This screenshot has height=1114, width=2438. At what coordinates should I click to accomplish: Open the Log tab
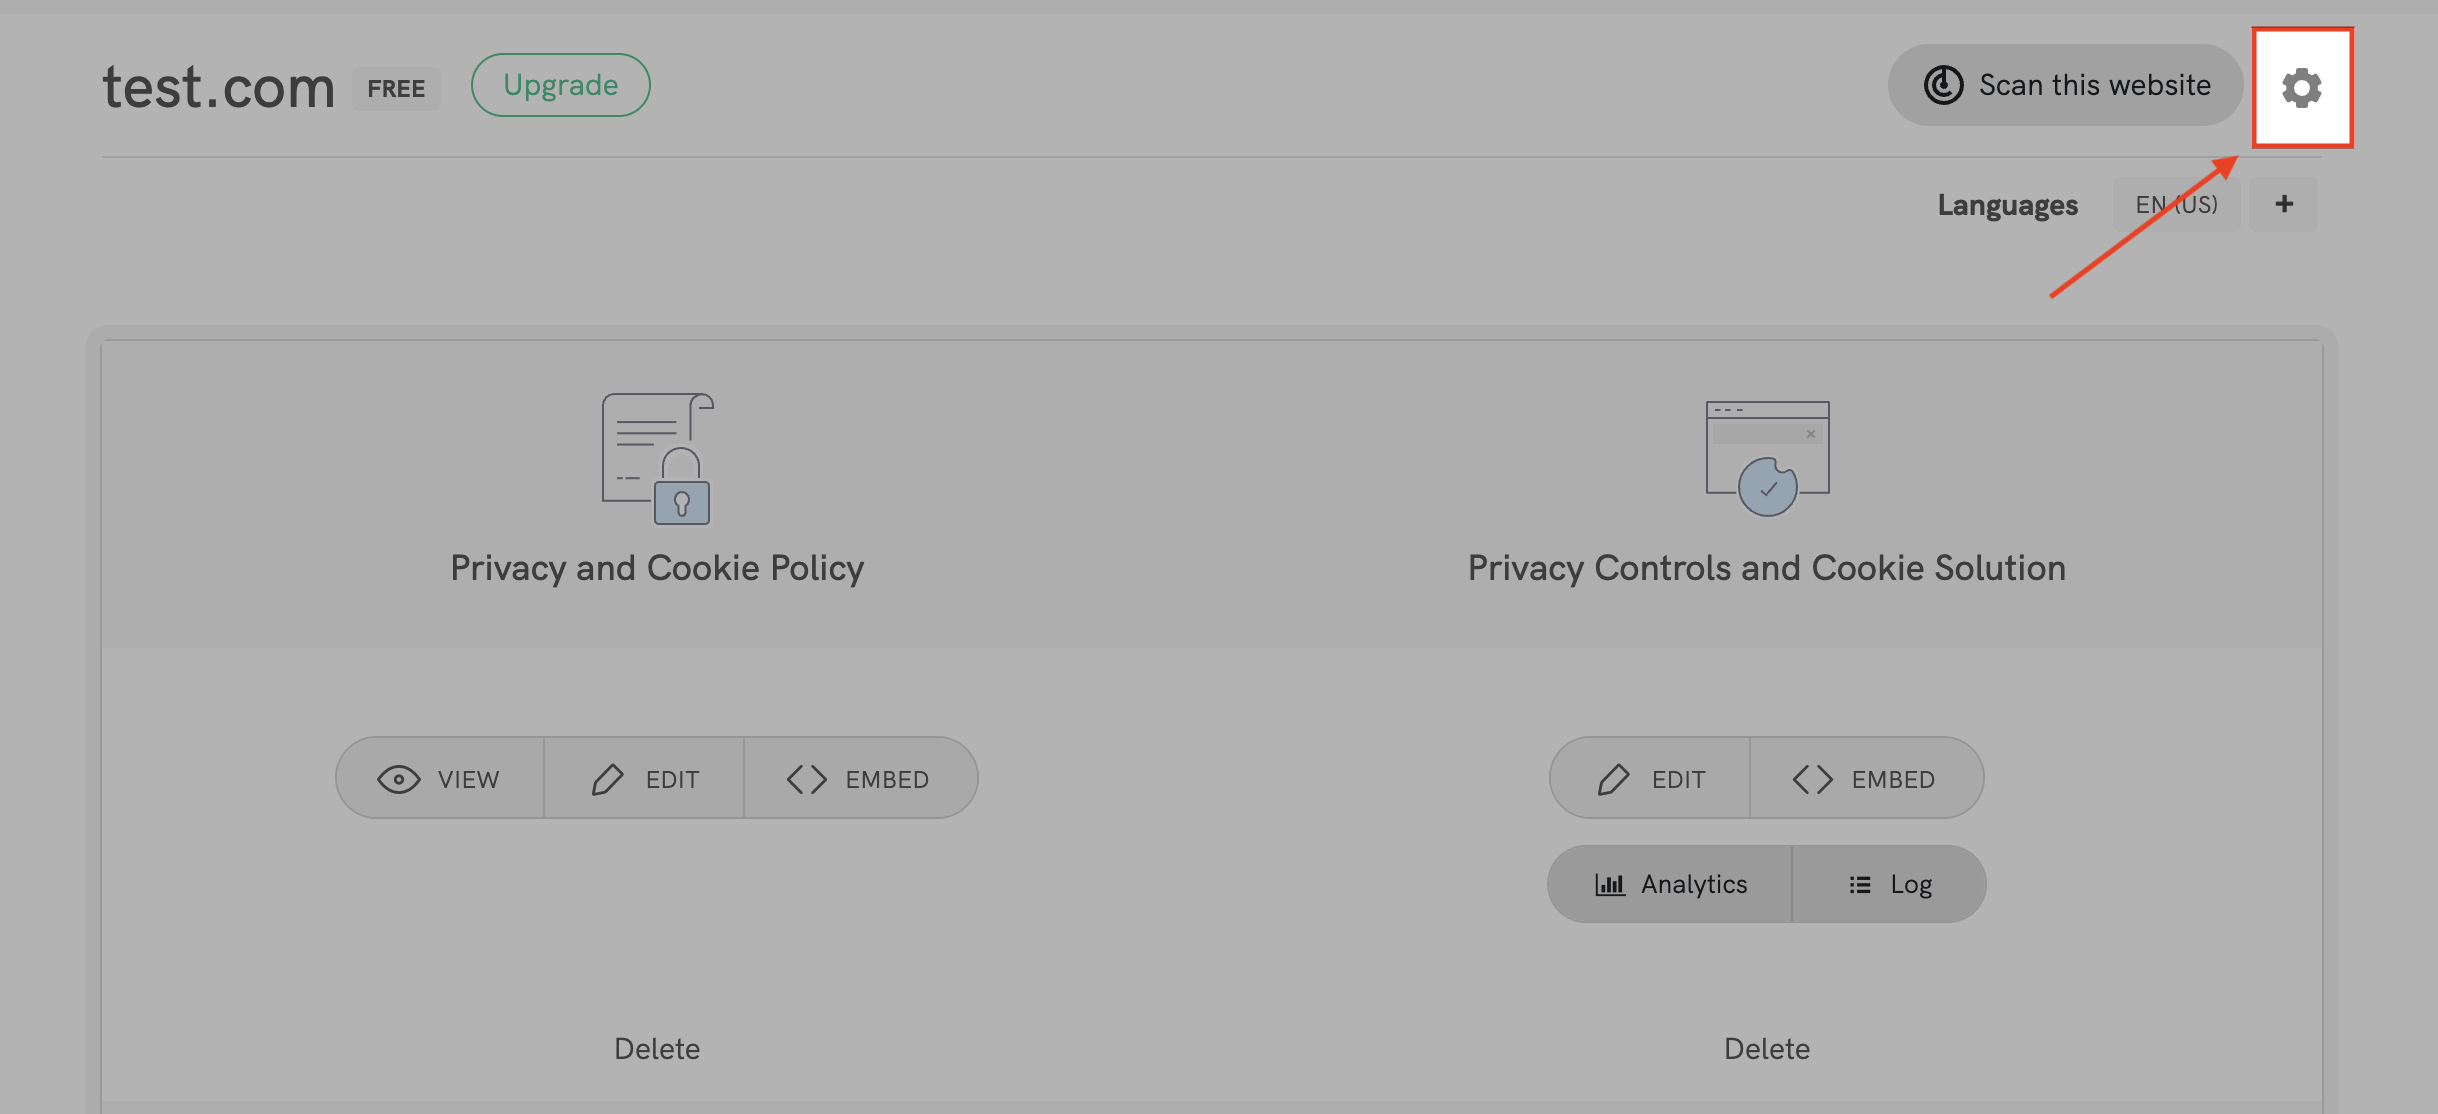pyautogui.click(x=1889, y=884)
